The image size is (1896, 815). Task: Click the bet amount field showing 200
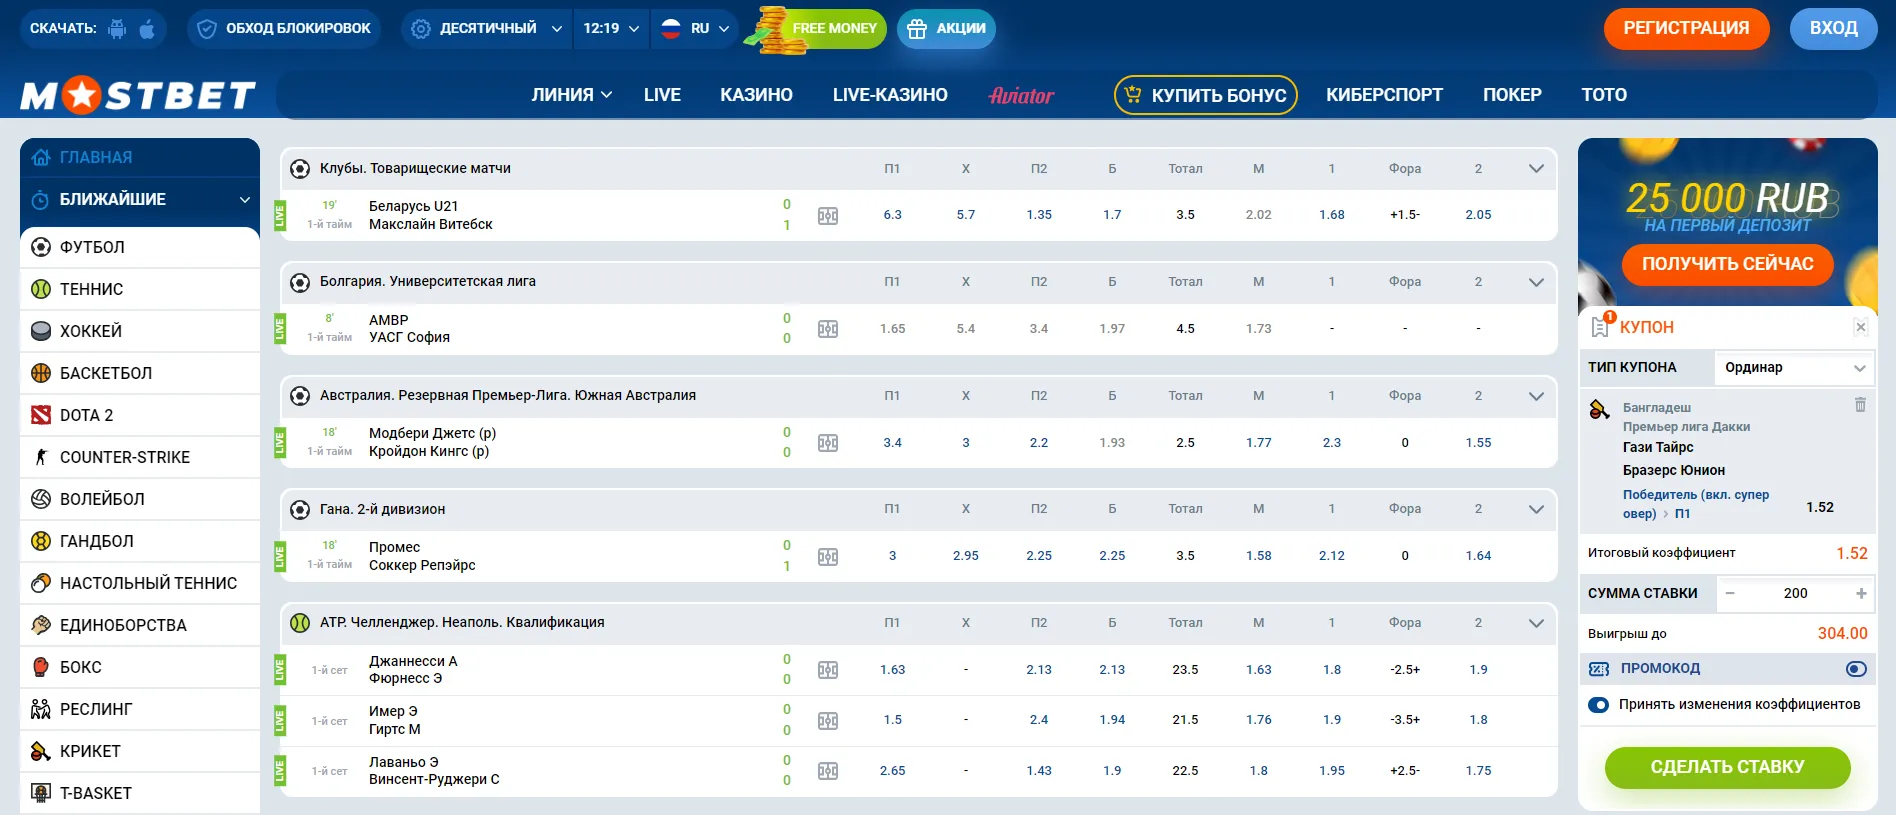coord(1795,593)
